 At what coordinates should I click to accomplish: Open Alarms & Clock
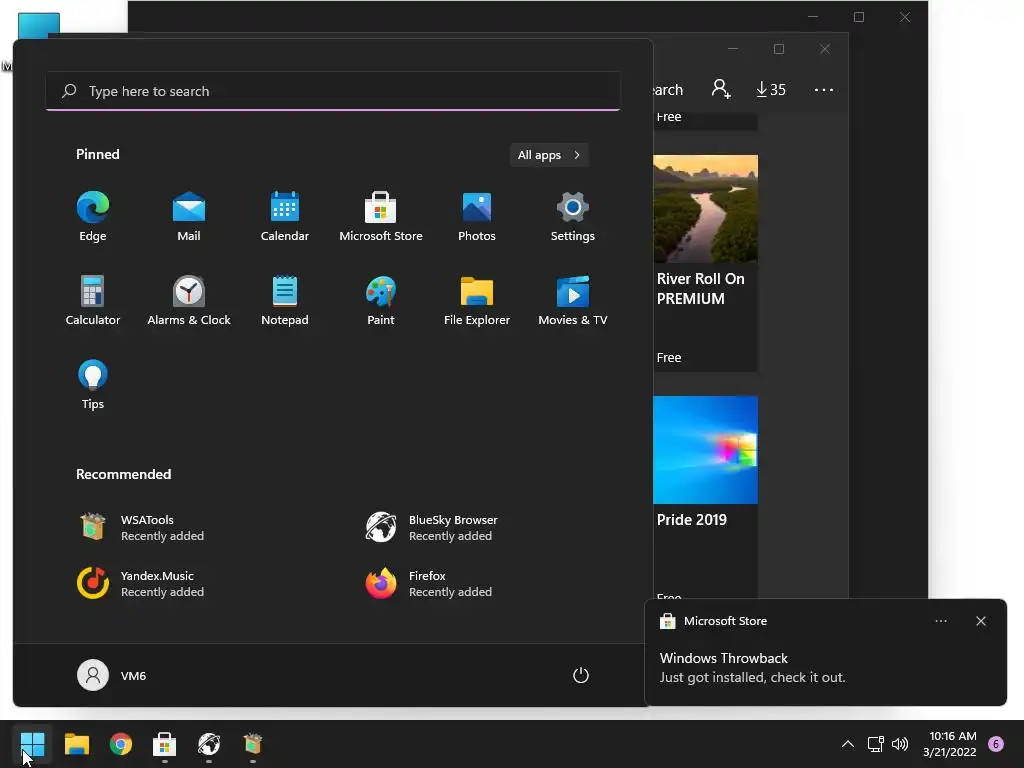[189, 300]
